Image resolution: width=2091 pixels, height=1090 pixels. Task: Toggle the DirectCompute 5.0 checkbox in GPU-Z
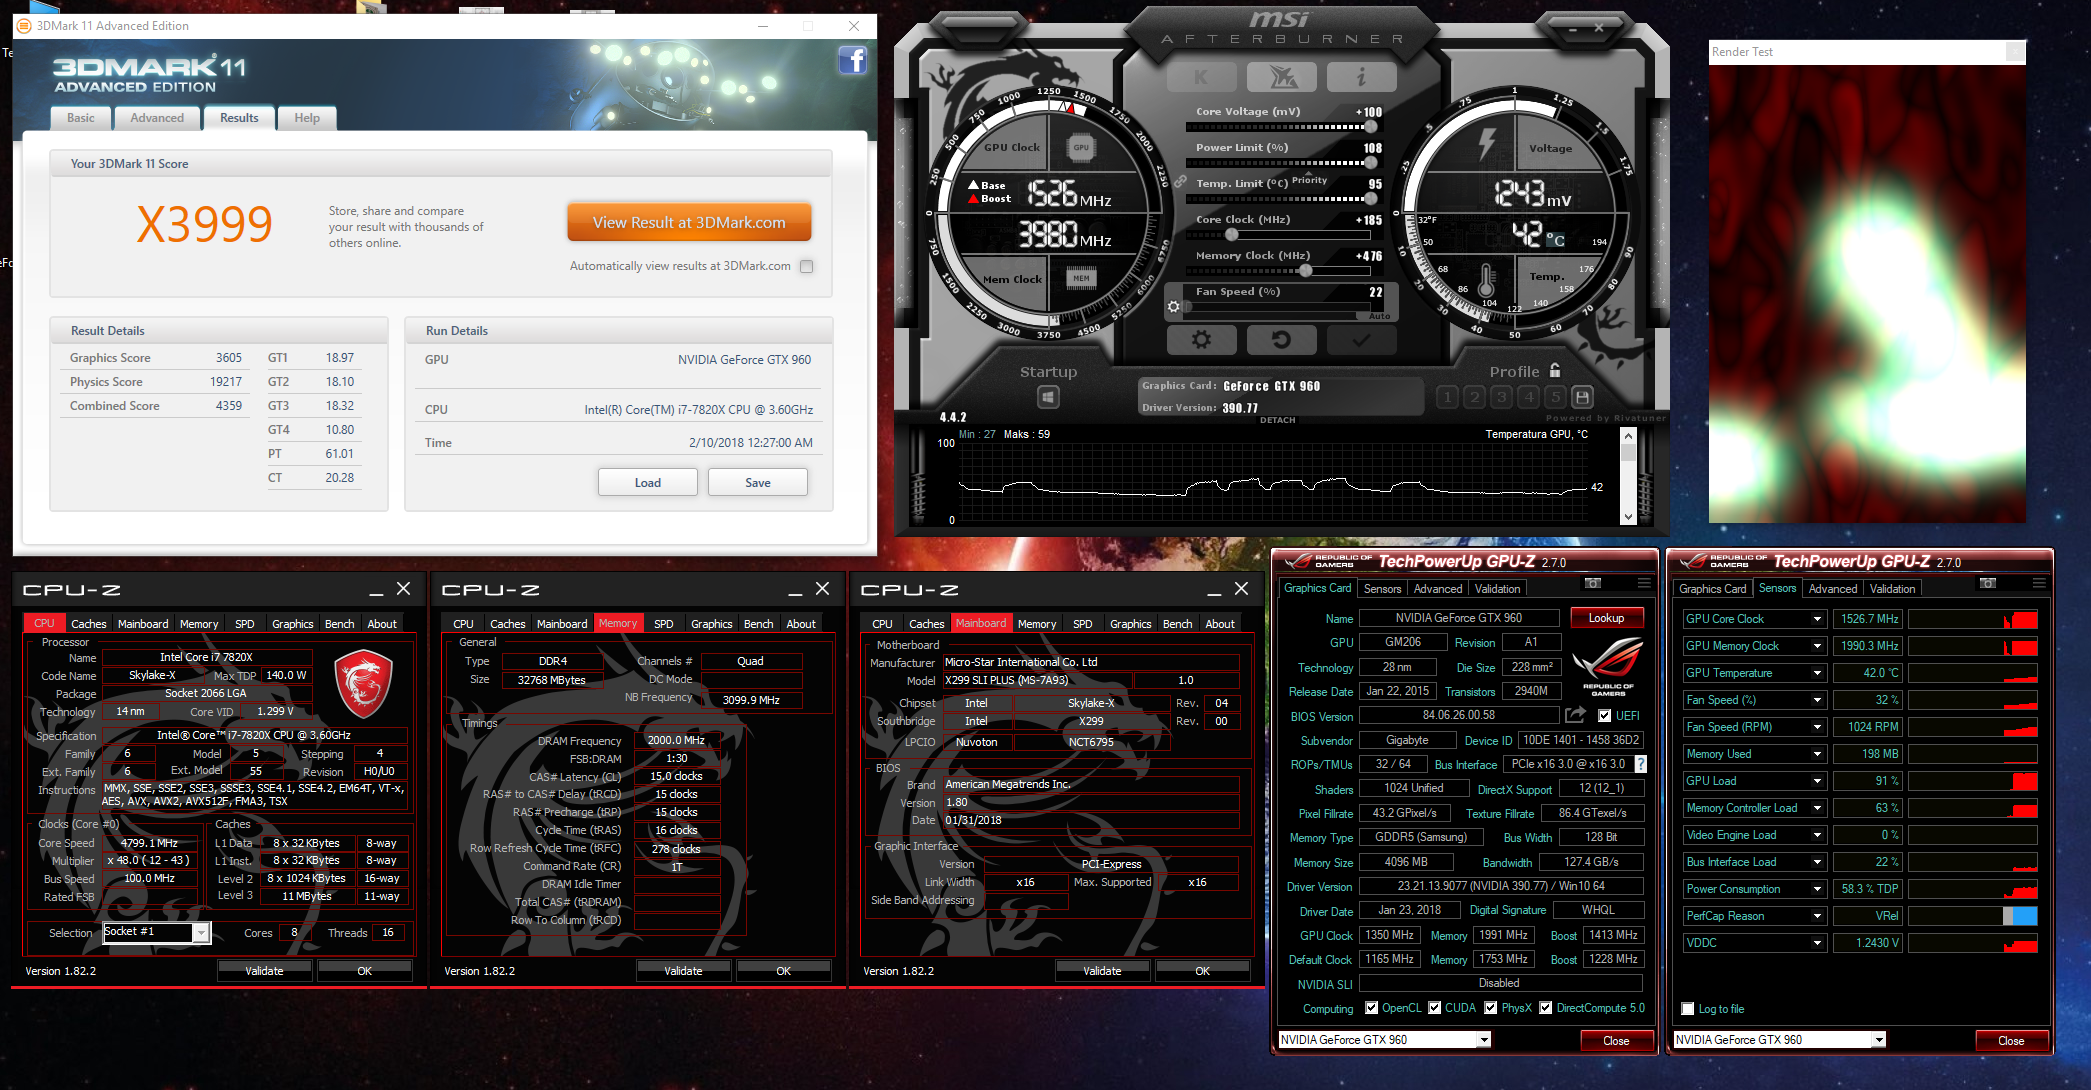pyautogui.click(x=1545, y=1008)
